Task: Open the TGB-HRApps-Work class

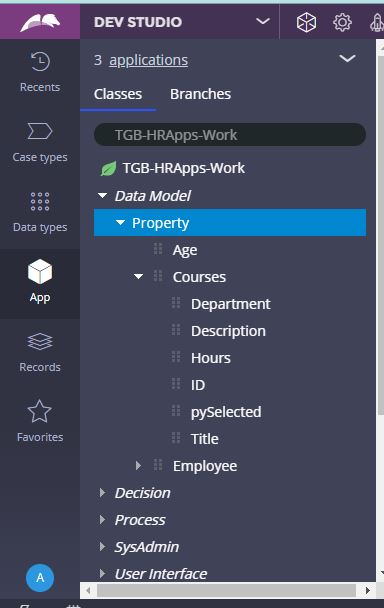Action: click(183, 168)
